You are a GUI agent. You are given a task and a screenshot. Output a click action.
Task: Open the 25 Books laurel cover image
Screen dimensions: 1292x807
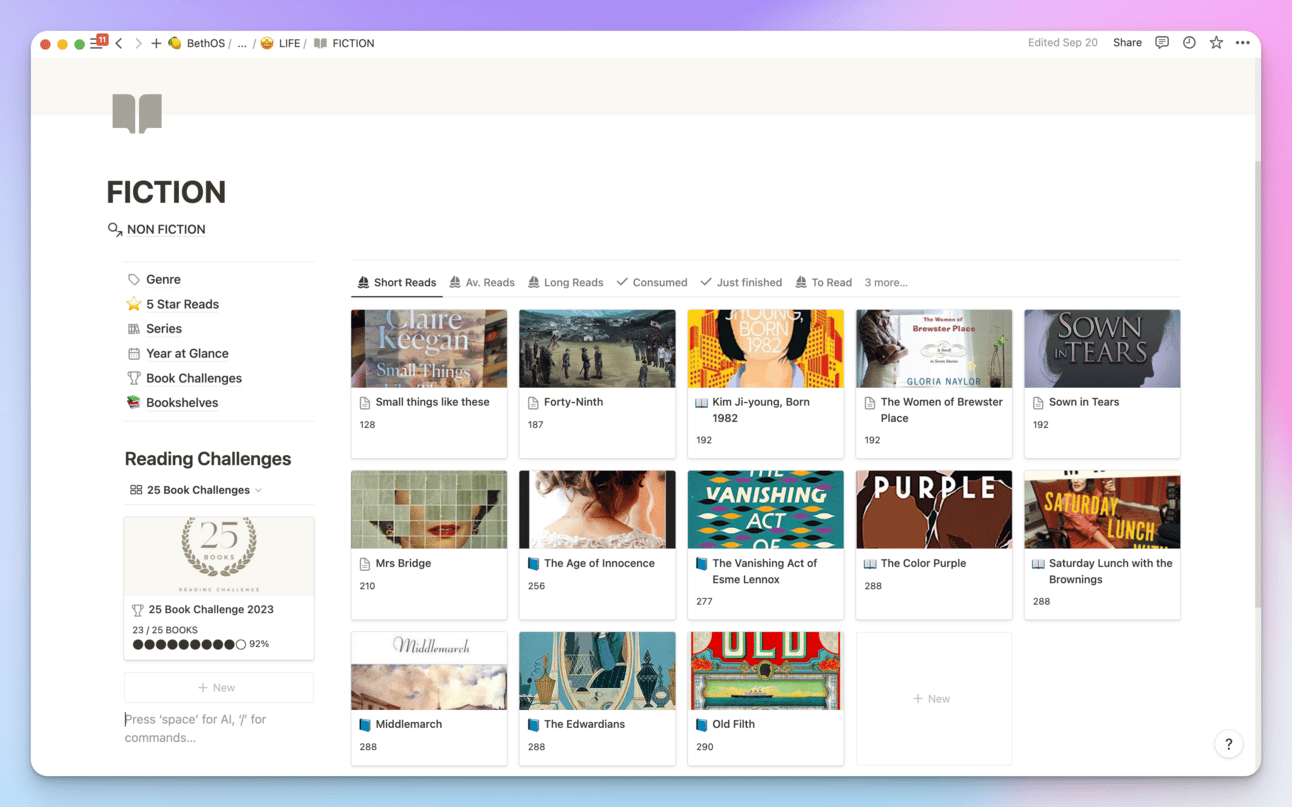(x=219, y=556)
